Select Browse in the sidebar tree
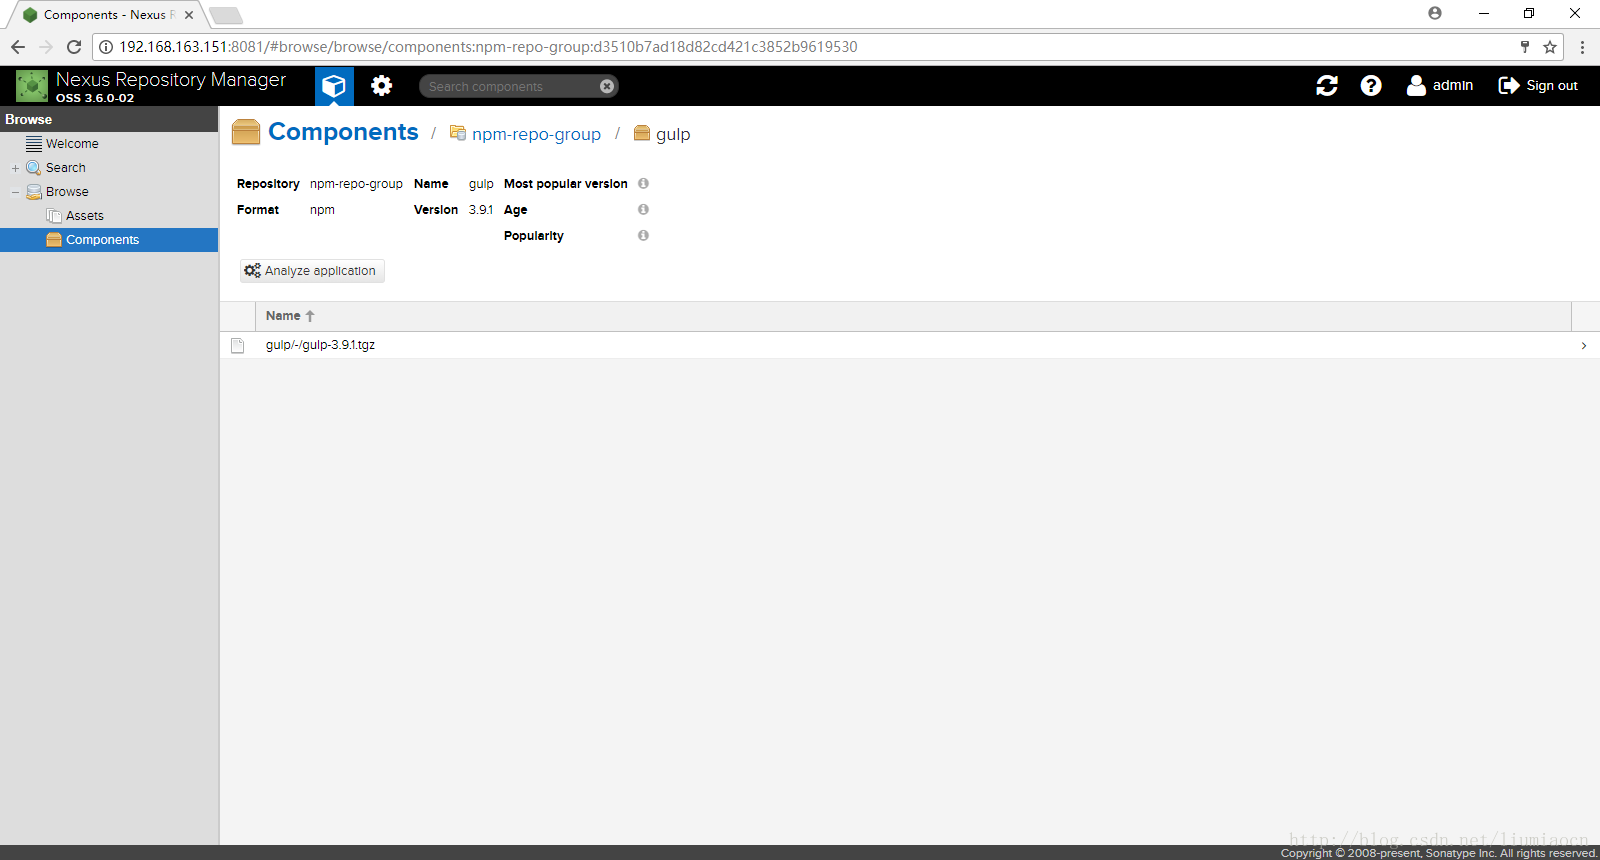Image resolution: width=1600 pixels, height=860 pixels. (x=67, y=192)
